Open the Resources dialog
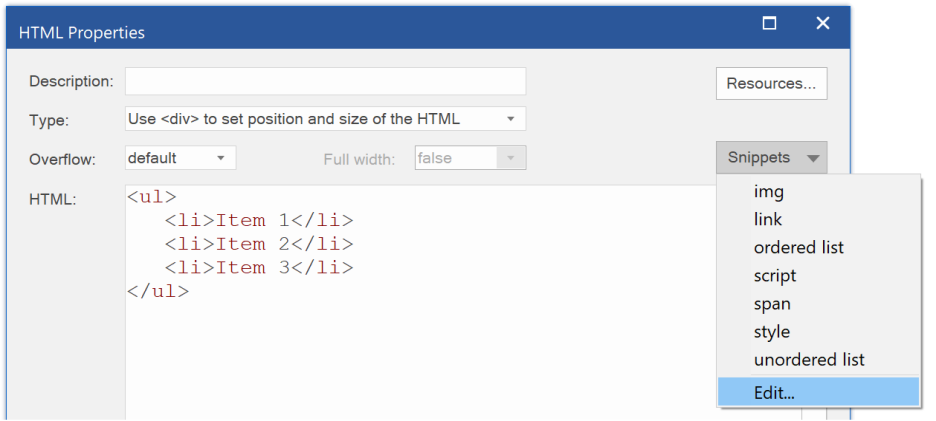This screenshot has height=421, width=936. [x=771, y=84]
